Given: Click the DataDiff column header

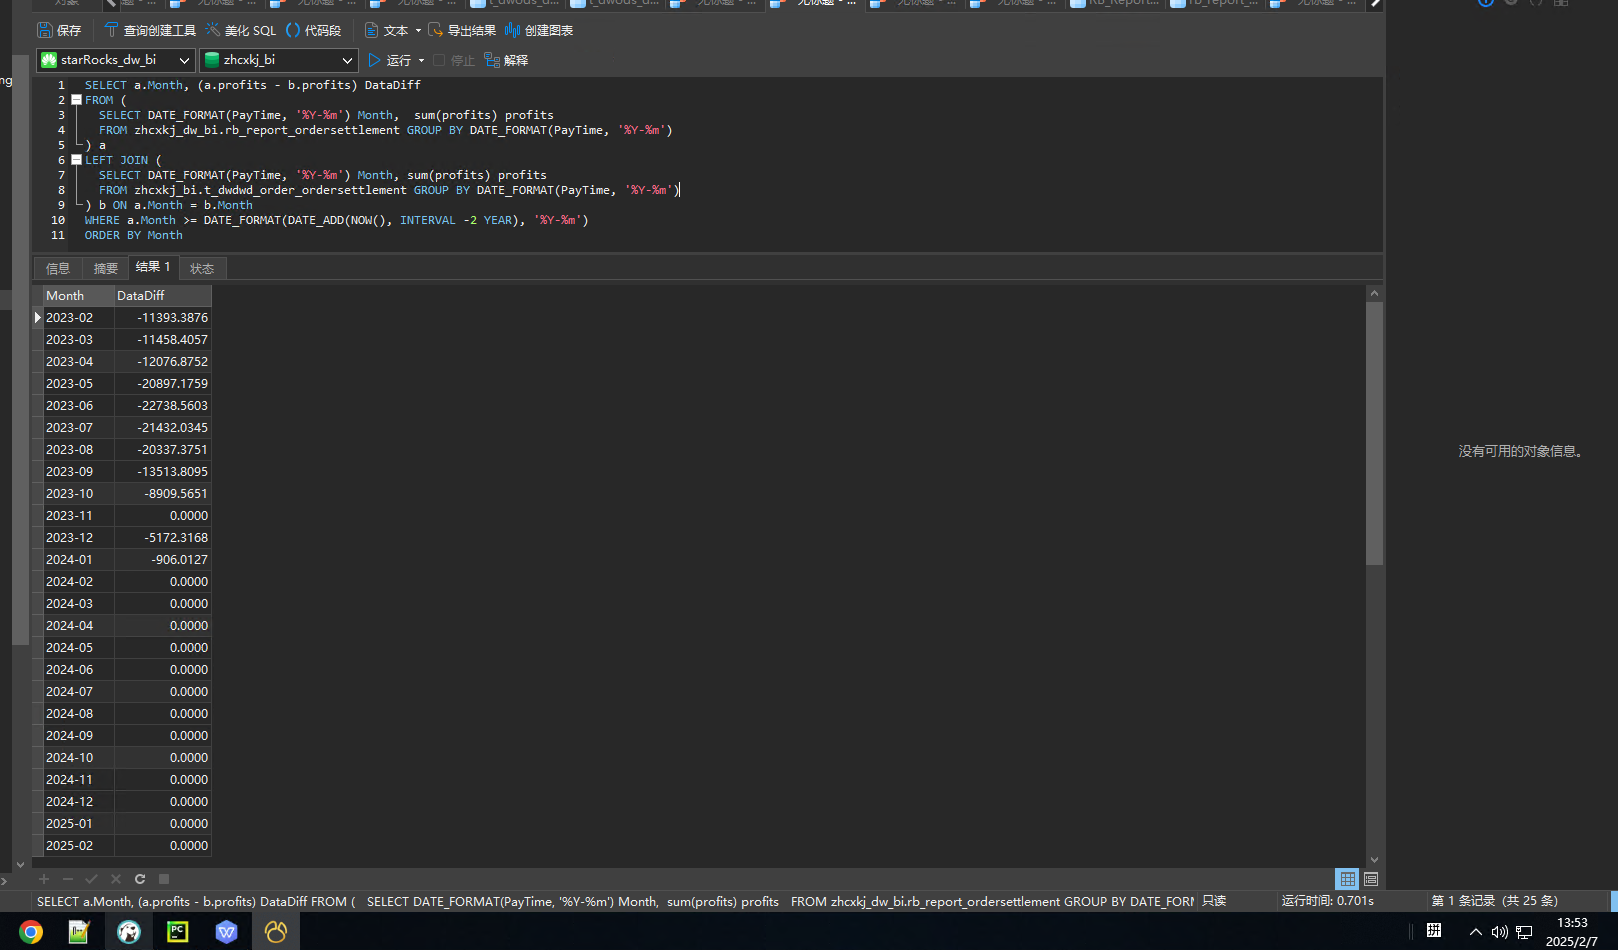Looking at the screenshot, I should 162,295.
